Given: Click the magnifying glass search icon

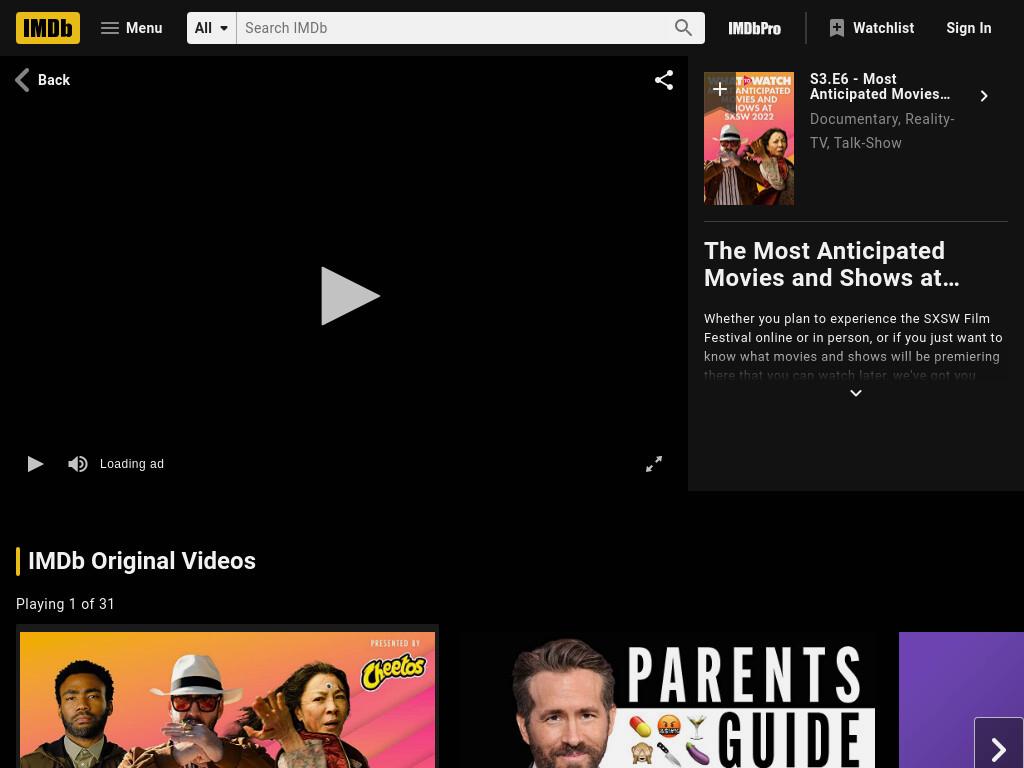Looking at the screenshot, I should pyautogui.click(x=683, y=27).
